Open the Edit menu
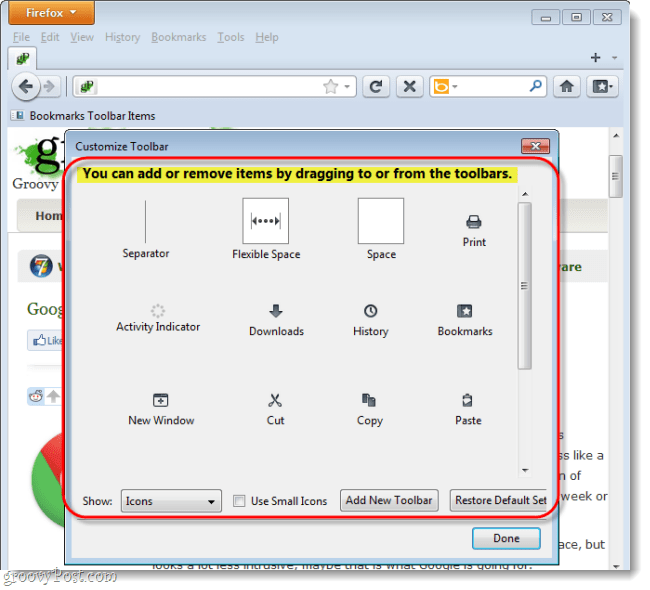The image size is (650, 590). click(50, 37)
